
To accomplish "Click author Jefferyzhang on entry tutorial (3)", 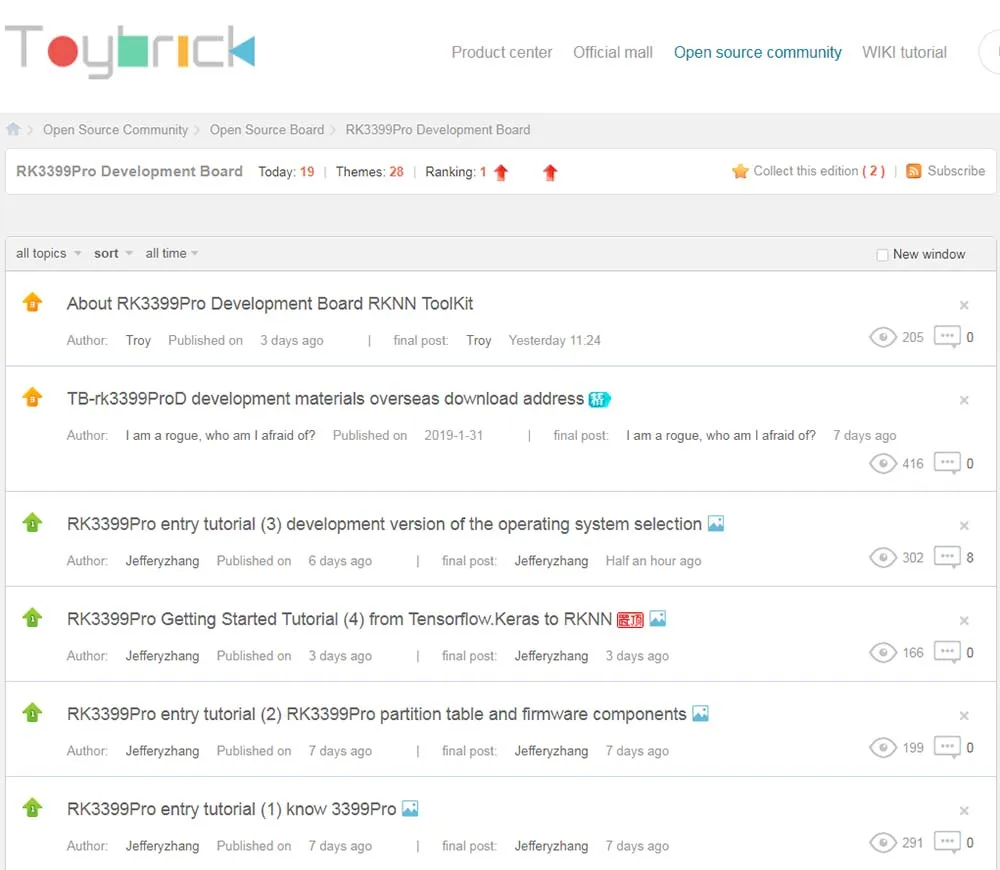I will [x=162, y=561].
